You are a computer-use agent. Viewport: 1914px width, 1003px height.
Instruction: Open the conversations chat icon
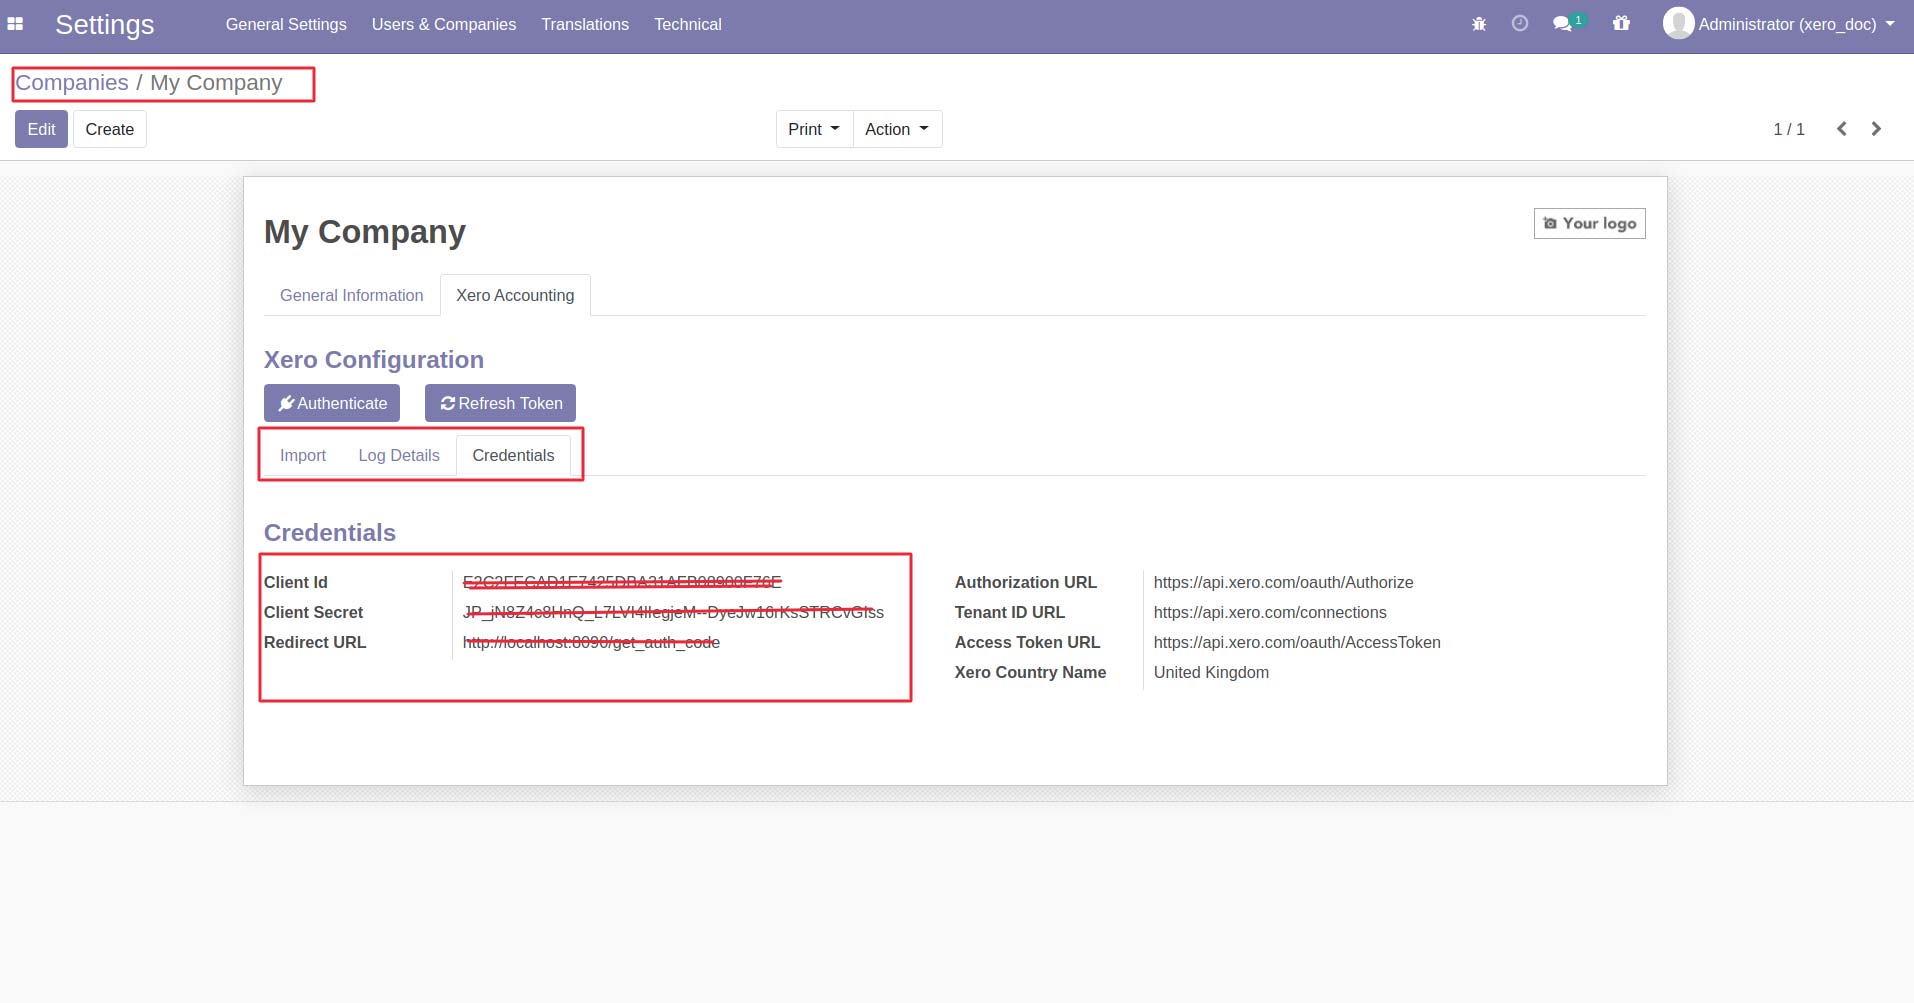point(1563,24)
